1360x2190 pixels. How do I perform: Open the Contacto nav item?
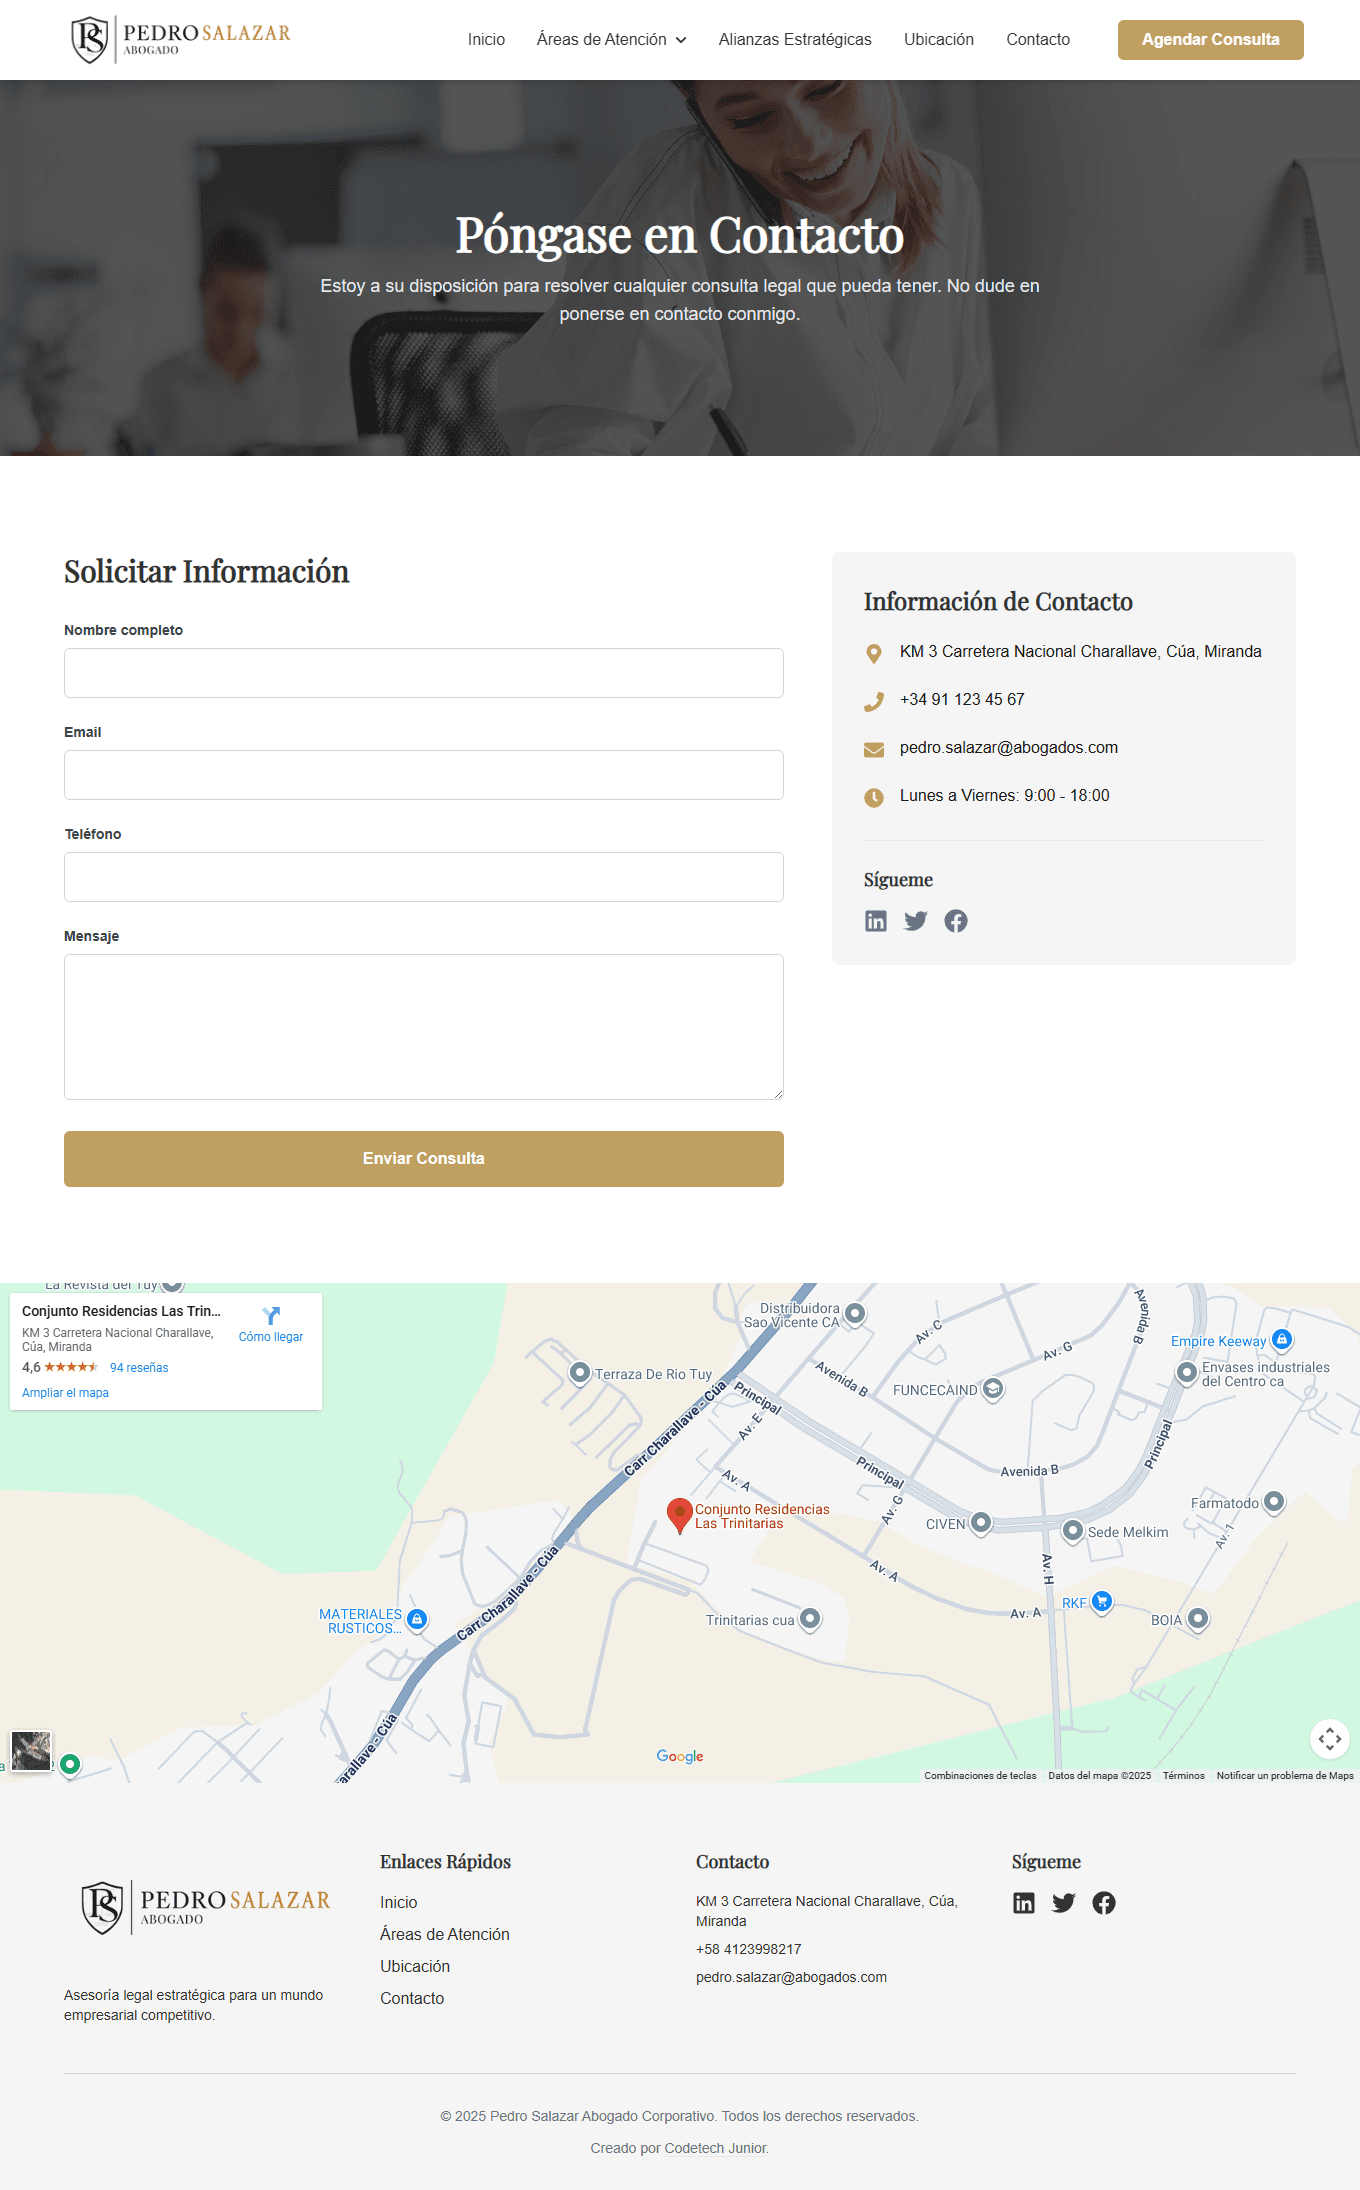(1038, 40)
